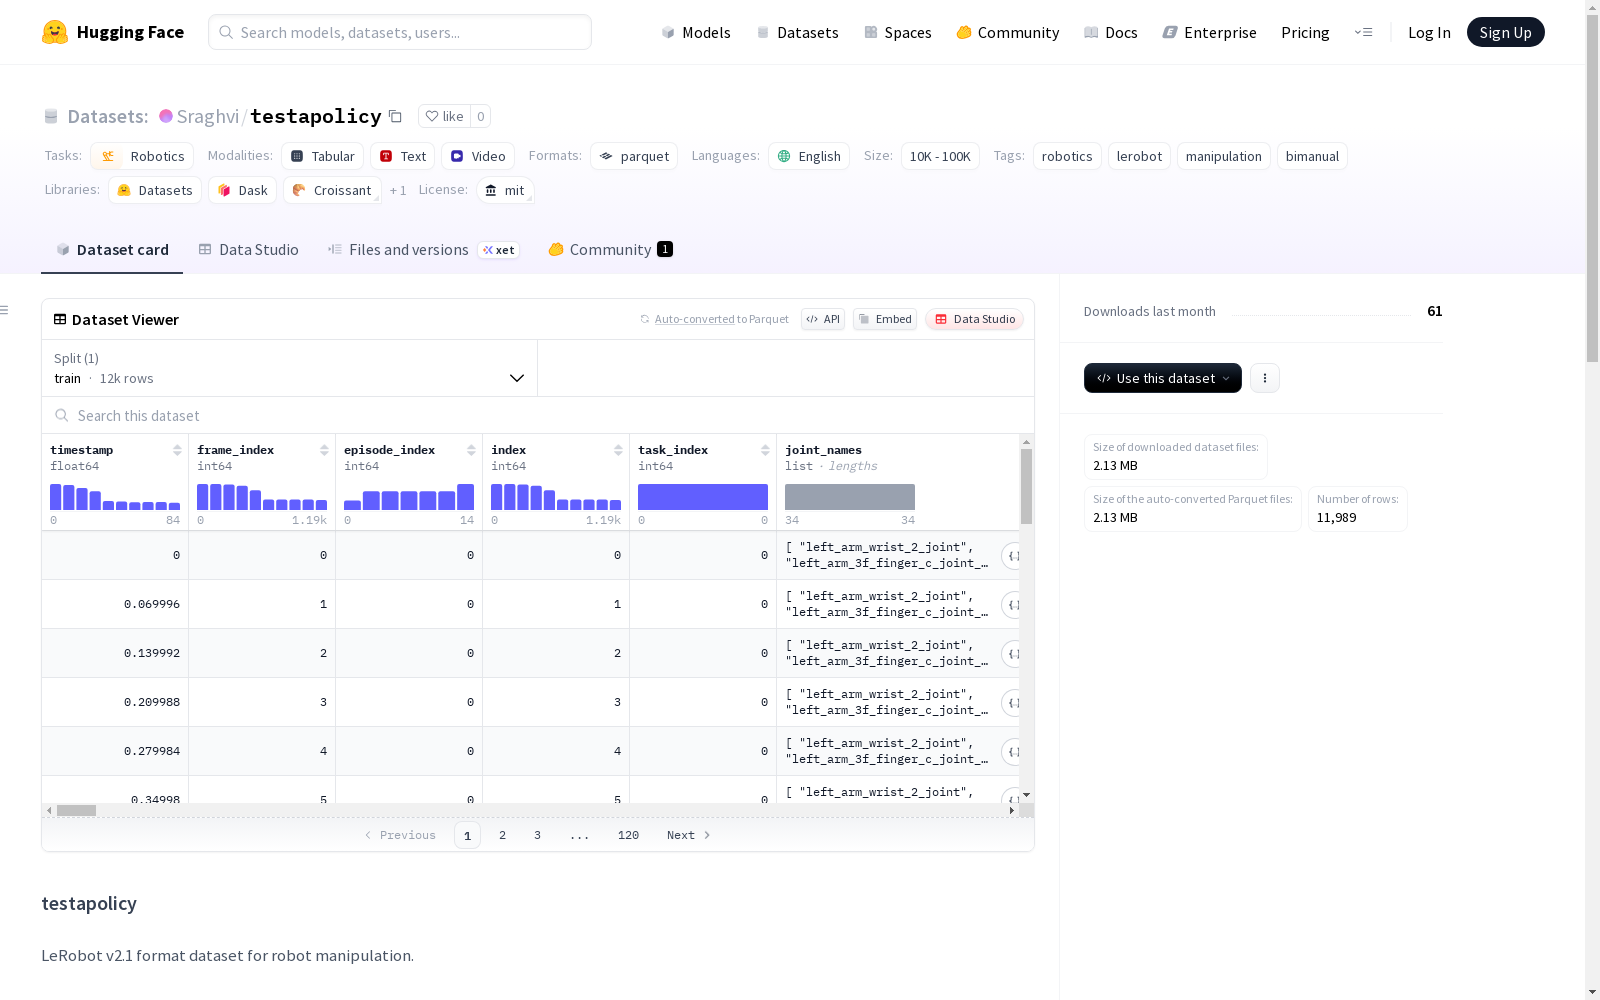Open the Community tab
This screenshot has height=1000, width=1600.
click(610, 250)
